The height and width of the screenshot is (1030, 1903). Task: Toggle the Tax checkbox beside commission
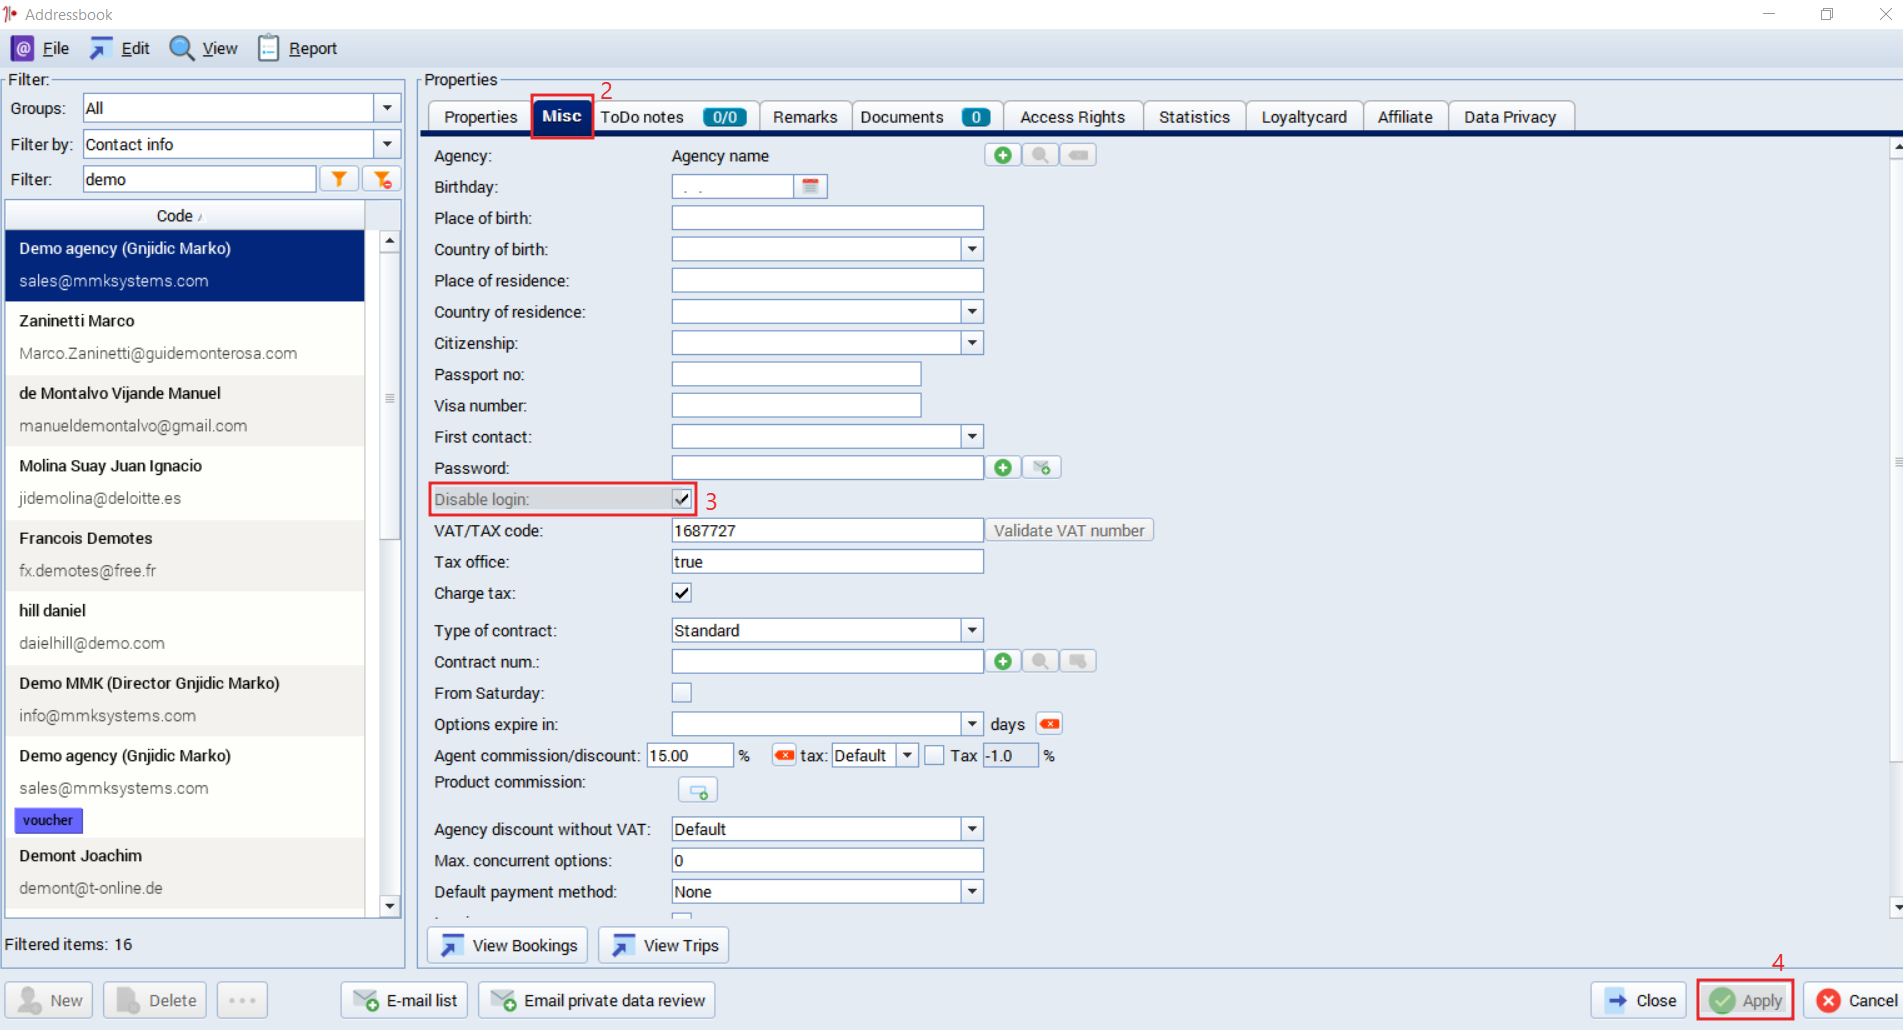[934, 755]
